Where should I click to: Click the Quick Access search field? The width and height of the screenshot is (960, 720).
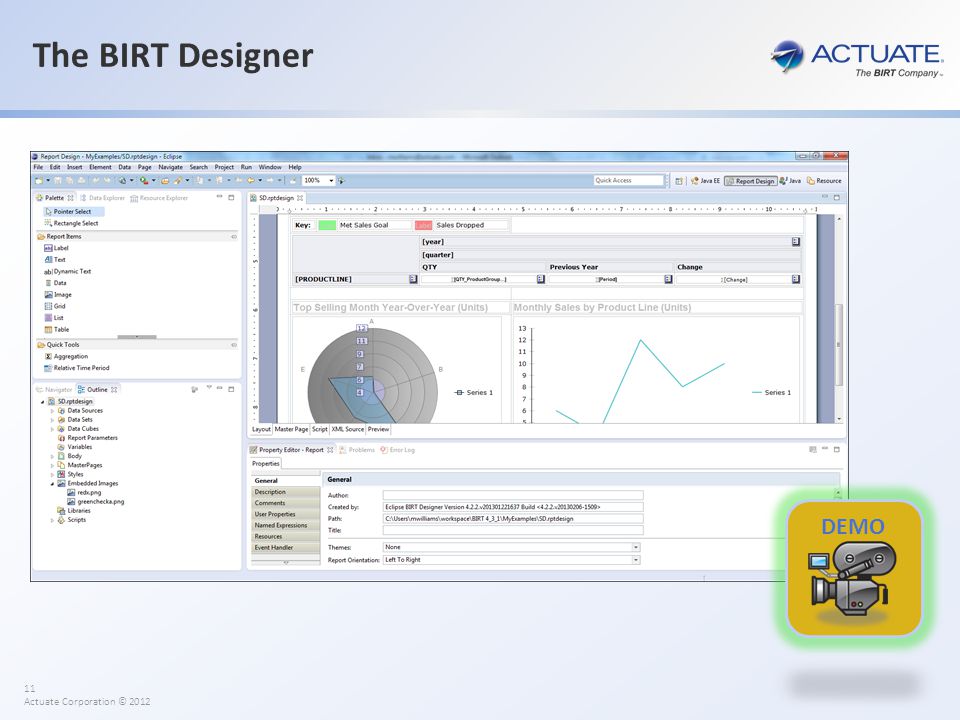click(x=629, y=181)
